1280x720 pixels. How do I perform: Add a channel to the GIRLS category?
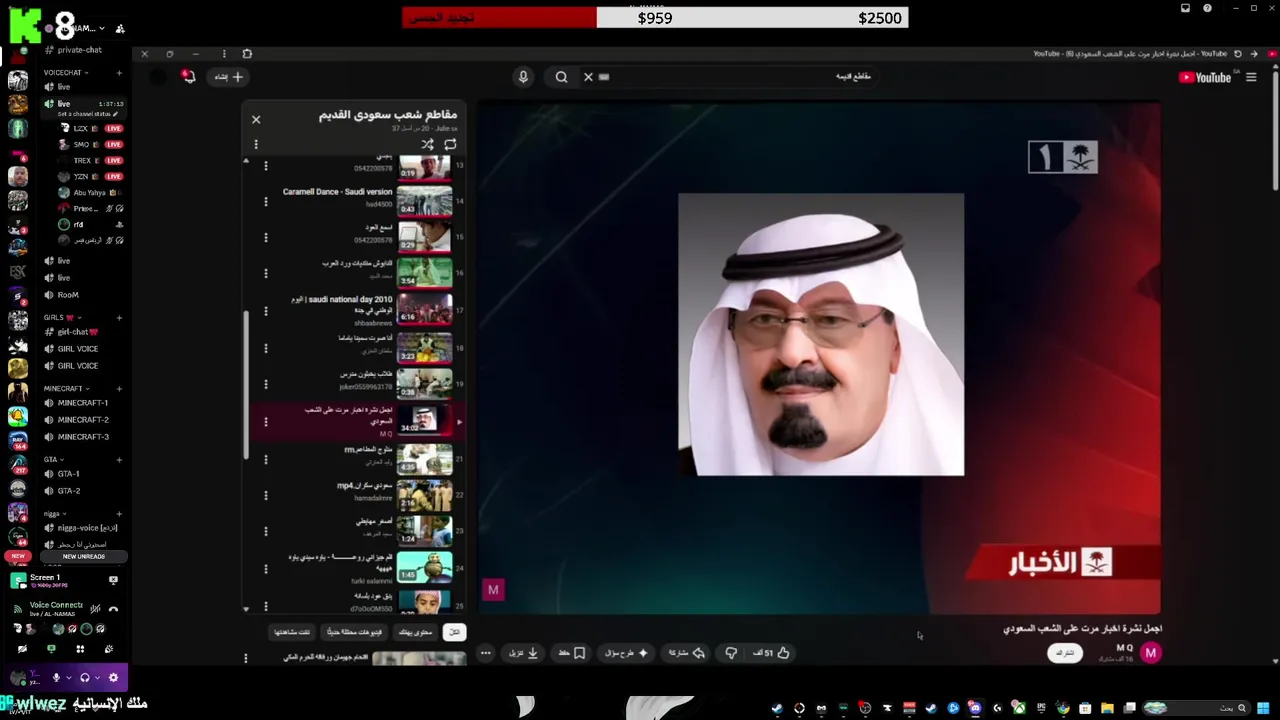pos(119,318)
